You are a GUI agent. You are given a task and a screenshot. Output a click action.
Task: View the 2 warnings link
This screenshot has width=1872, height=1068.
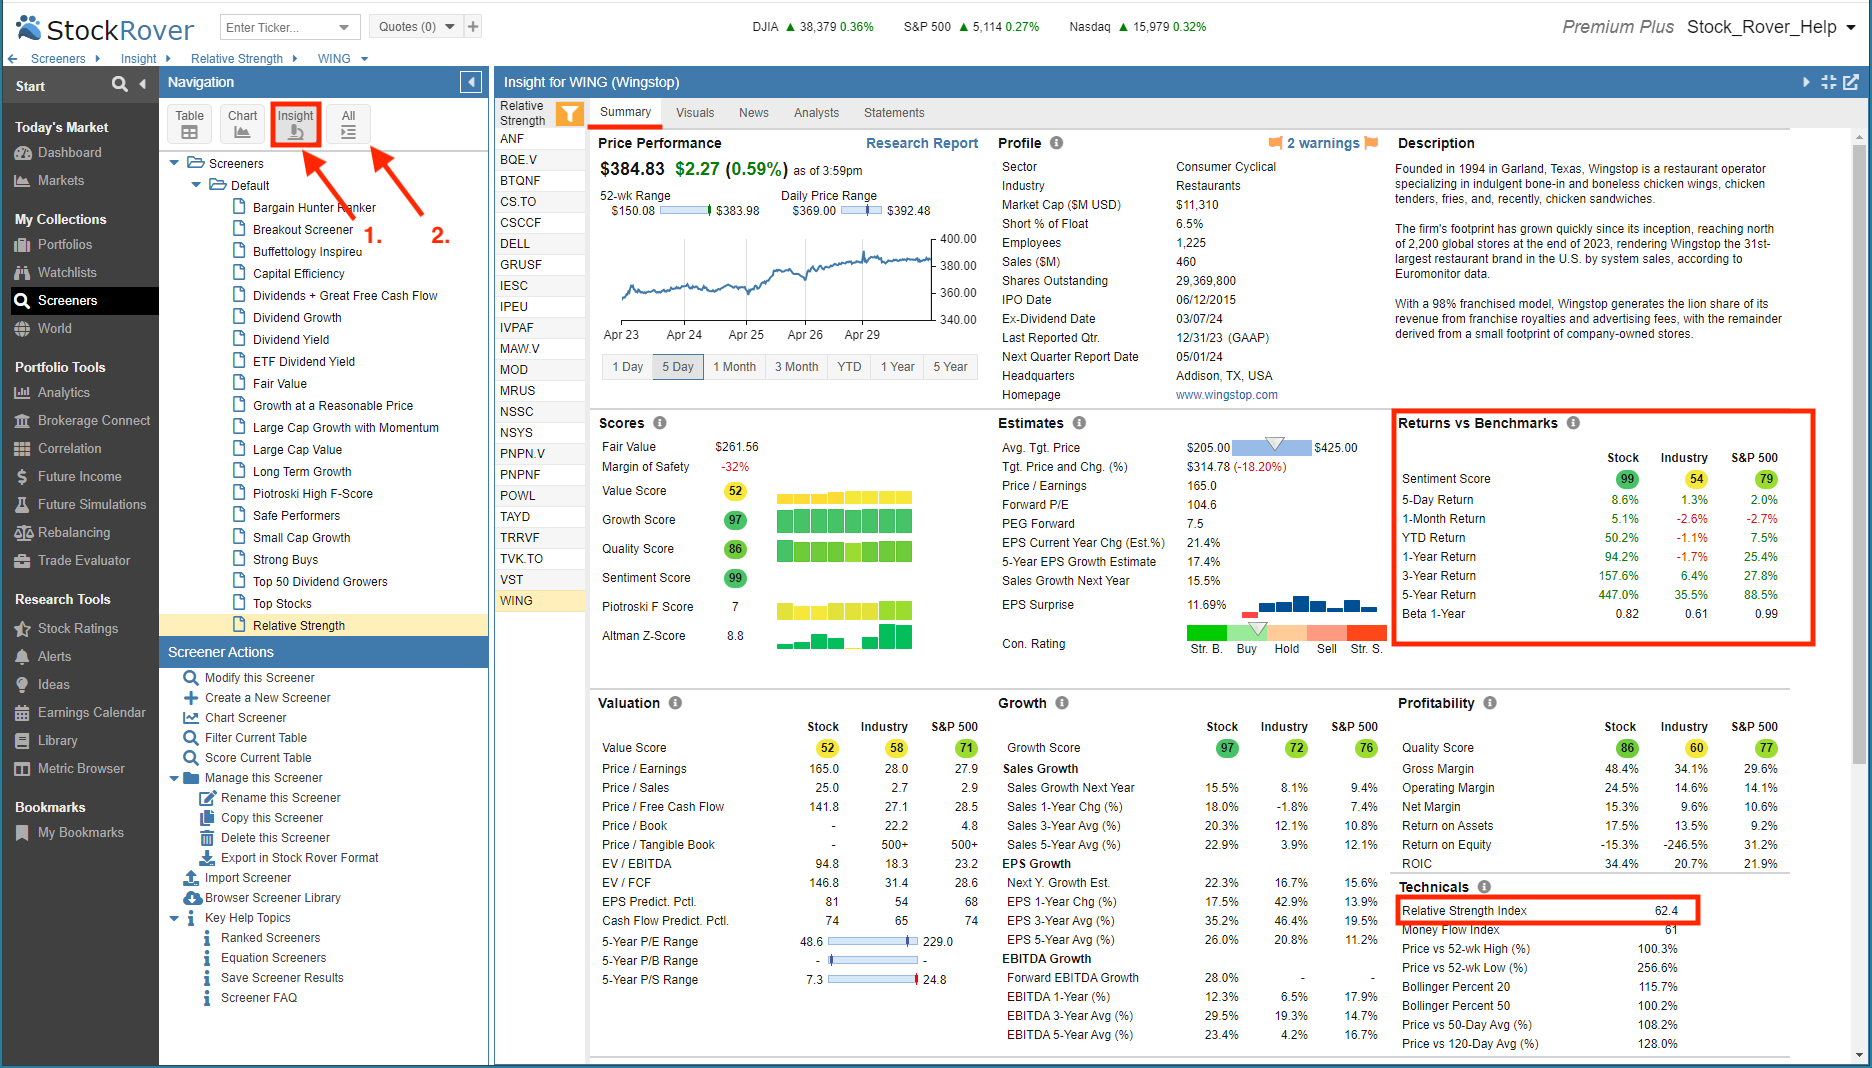pos(1323,144)
